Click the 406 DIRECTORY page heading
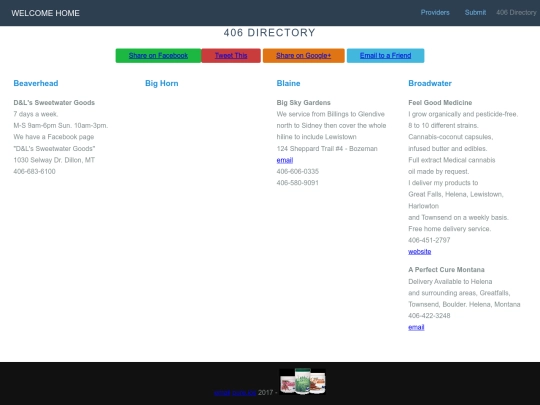Screen dimensions: 540x405 269,33
